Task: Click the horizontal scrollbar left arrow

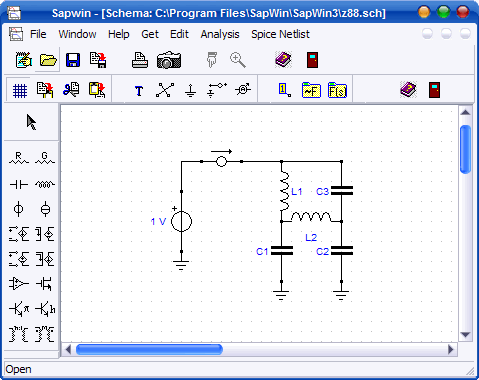Action: pyautogui.click(x=68, y=349)
